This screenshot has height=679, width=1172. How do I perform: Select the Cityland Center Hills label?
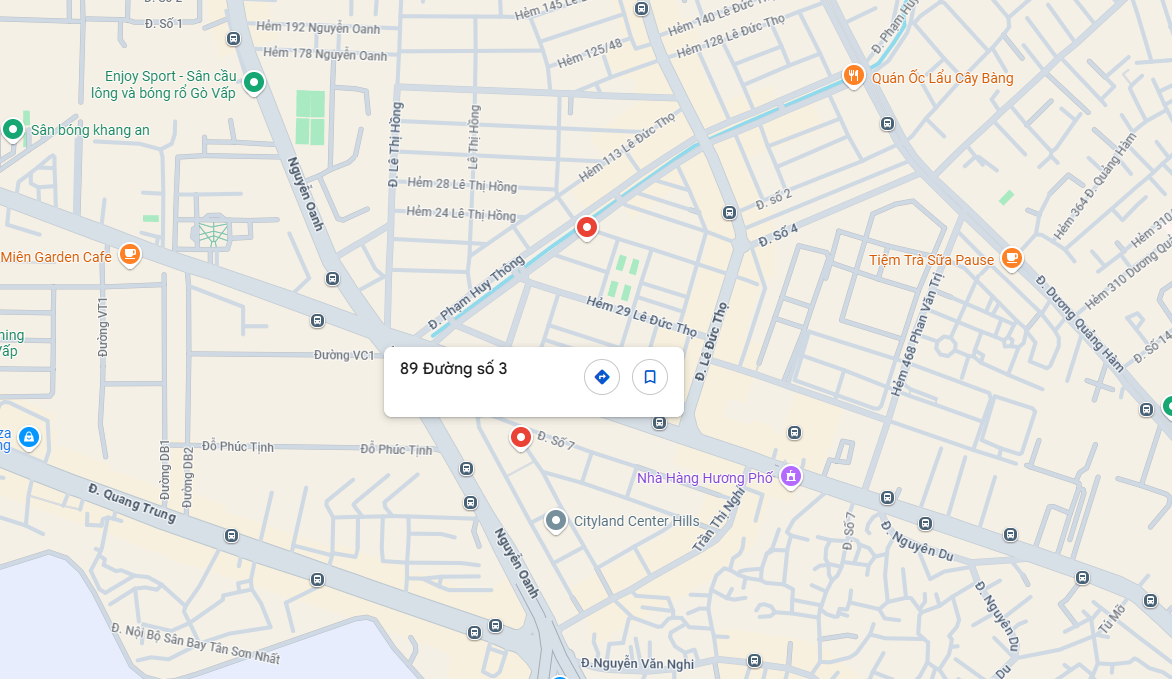(x=637, y=521)
